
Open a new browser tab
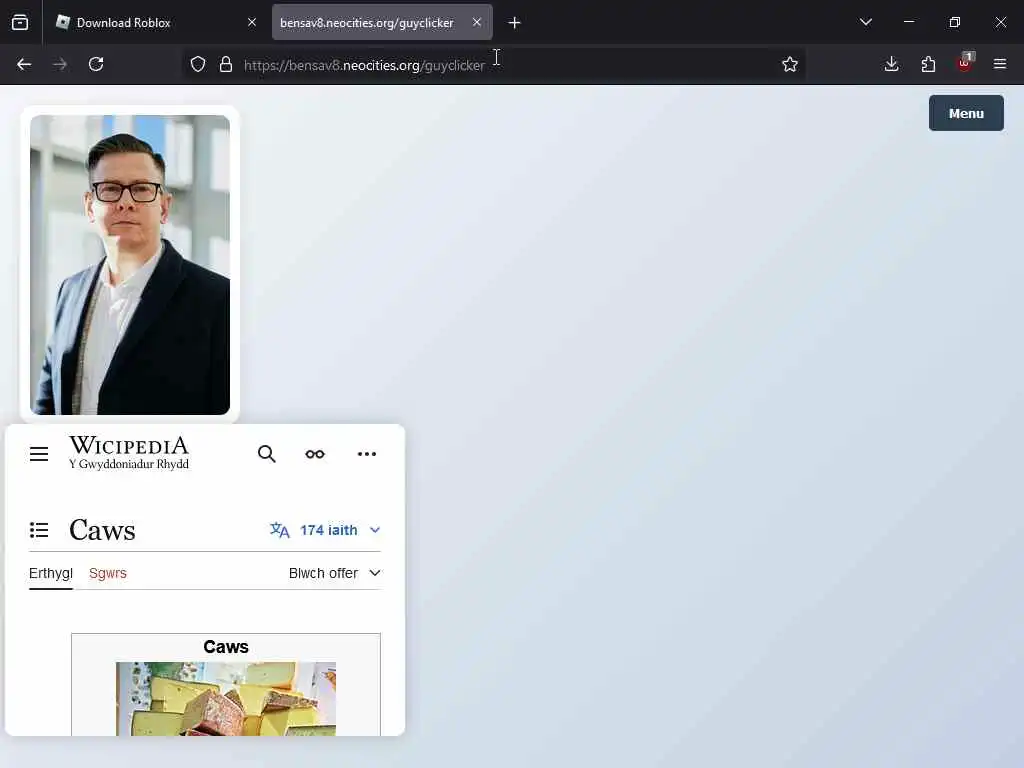tap(515, 23)
